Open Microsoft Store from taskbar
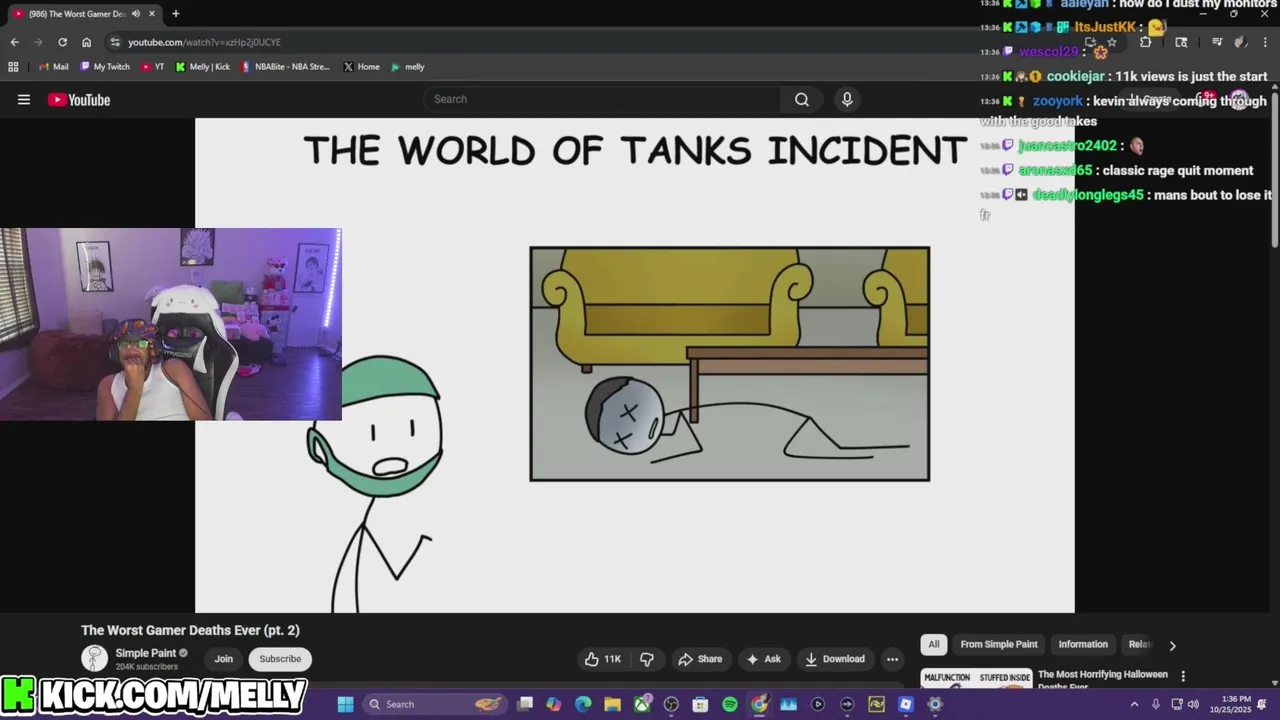This screenshot has width=1280, height=720. [700, 704]
